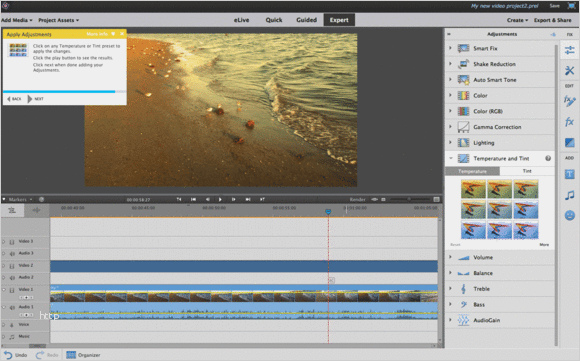Click the Undo arrow icon
The image size is (580, 361).
tap(8, 355)
